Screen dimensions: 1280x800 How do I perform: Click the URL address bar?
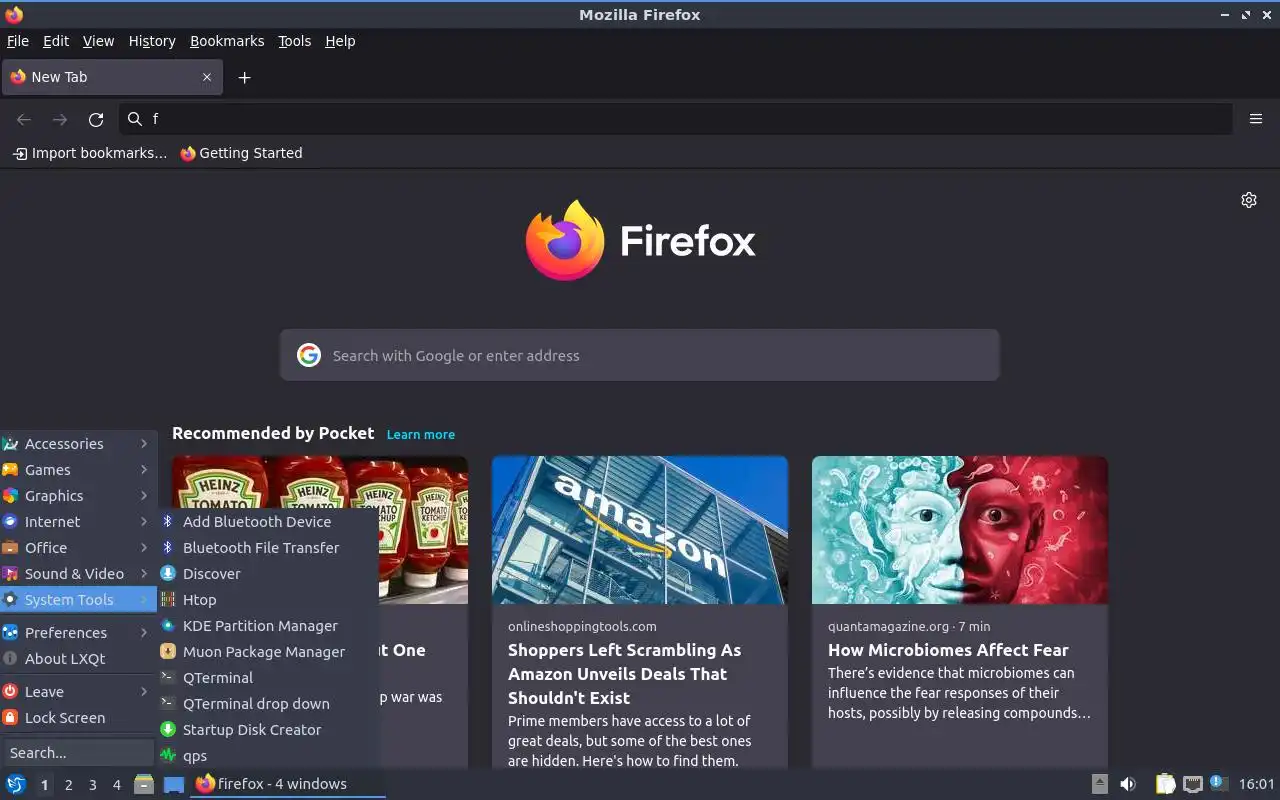pyautogui.click(x=676, y=119)
